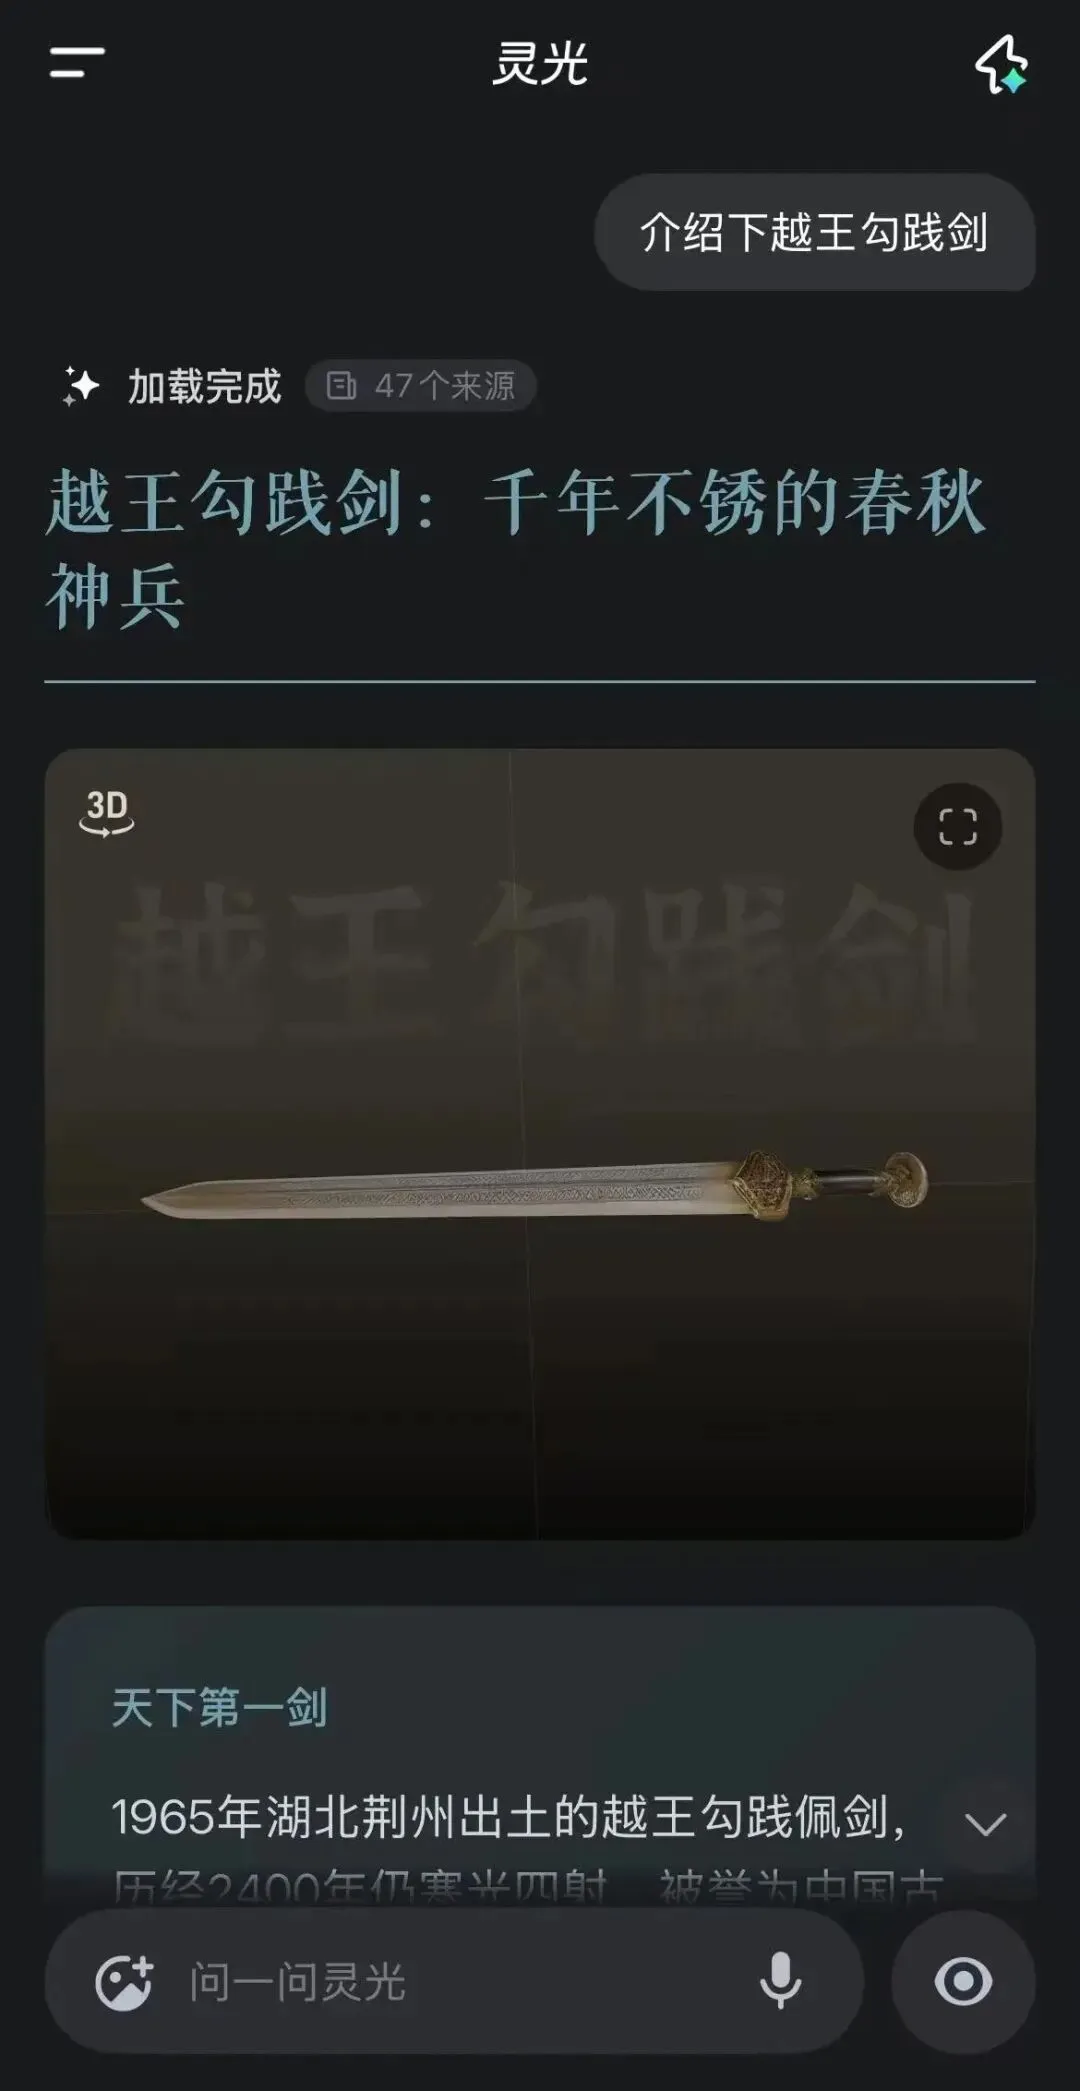Tap the round eye camera button

[x=963, y=1981]
